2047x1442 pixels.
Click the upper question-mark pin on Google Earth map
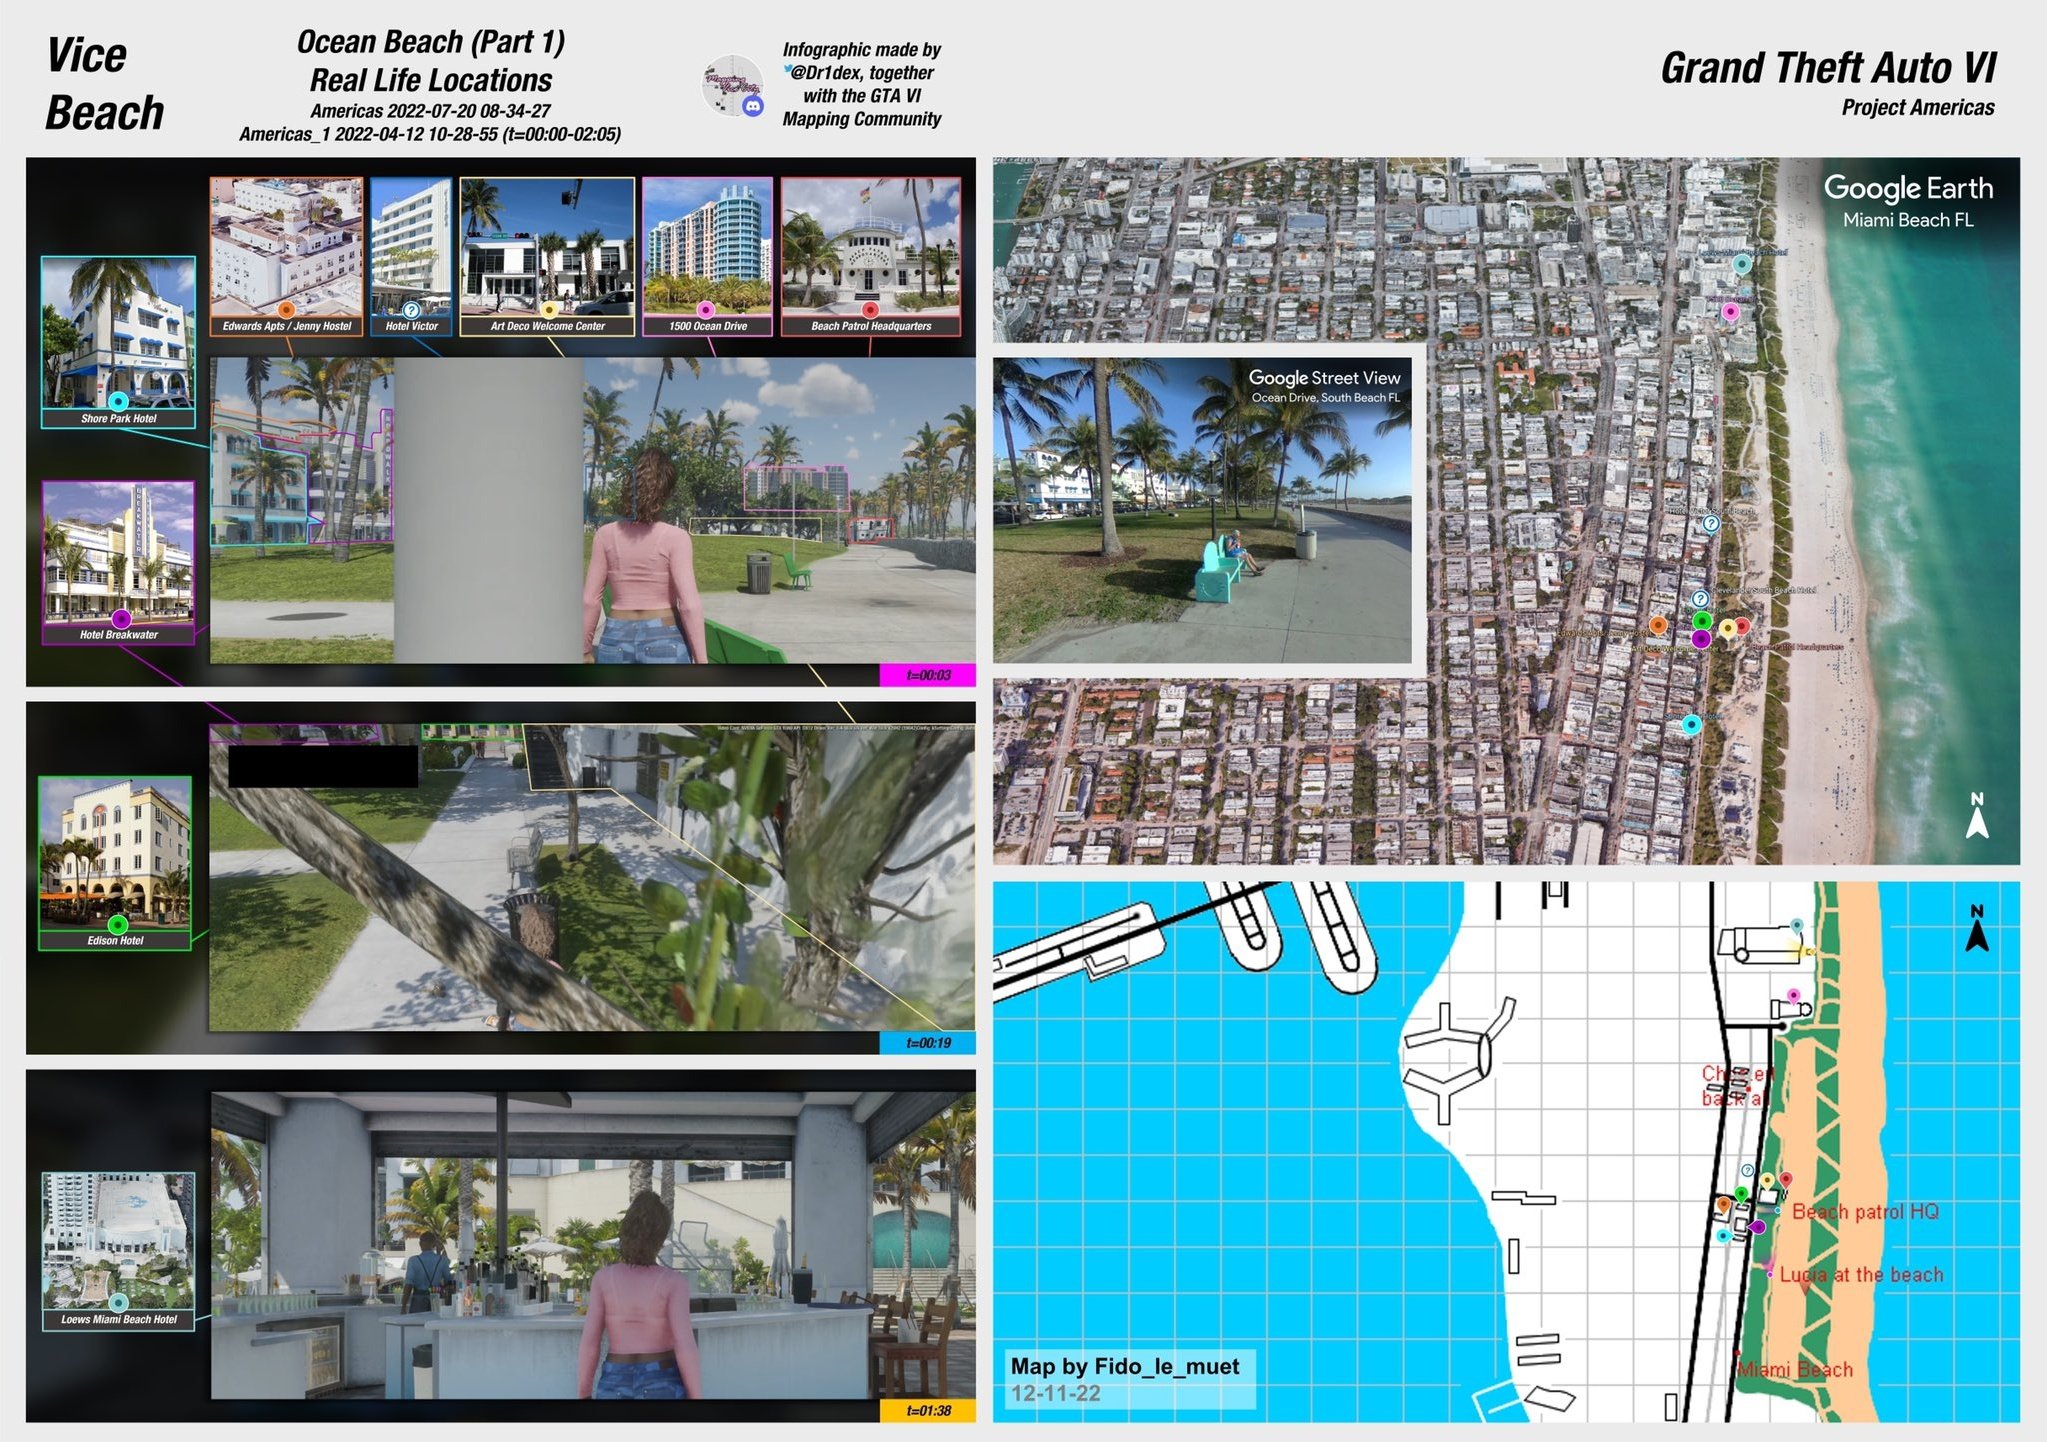tap(1711, 523)
